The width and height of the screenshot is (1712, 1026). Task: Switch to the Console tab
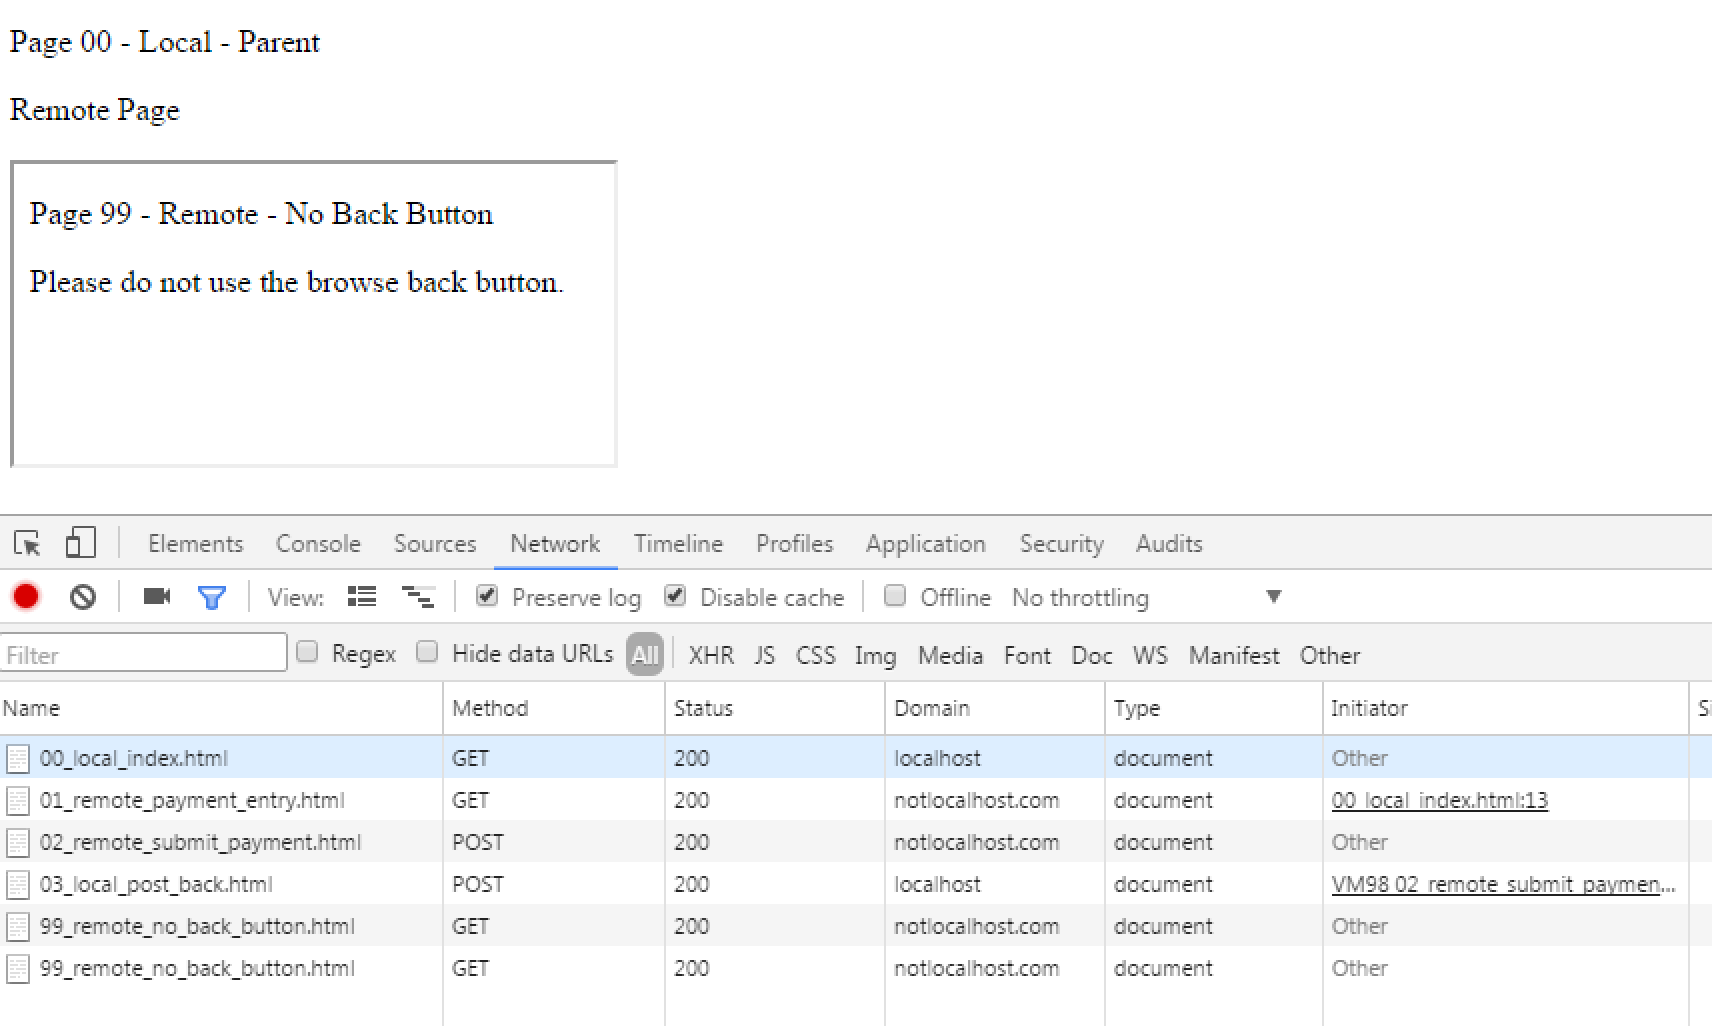click(318, 543)
